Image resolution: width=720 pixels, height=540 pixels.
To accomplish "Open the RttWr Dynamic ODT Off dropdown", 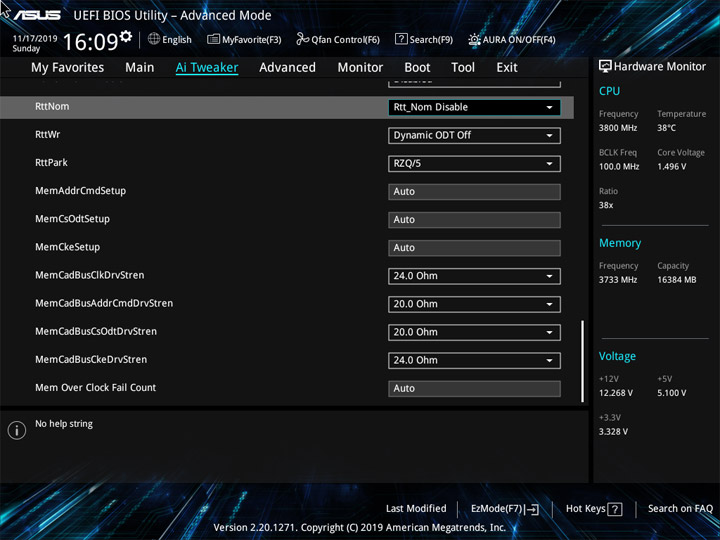I will pyautogui.click(x=474, y=135).
